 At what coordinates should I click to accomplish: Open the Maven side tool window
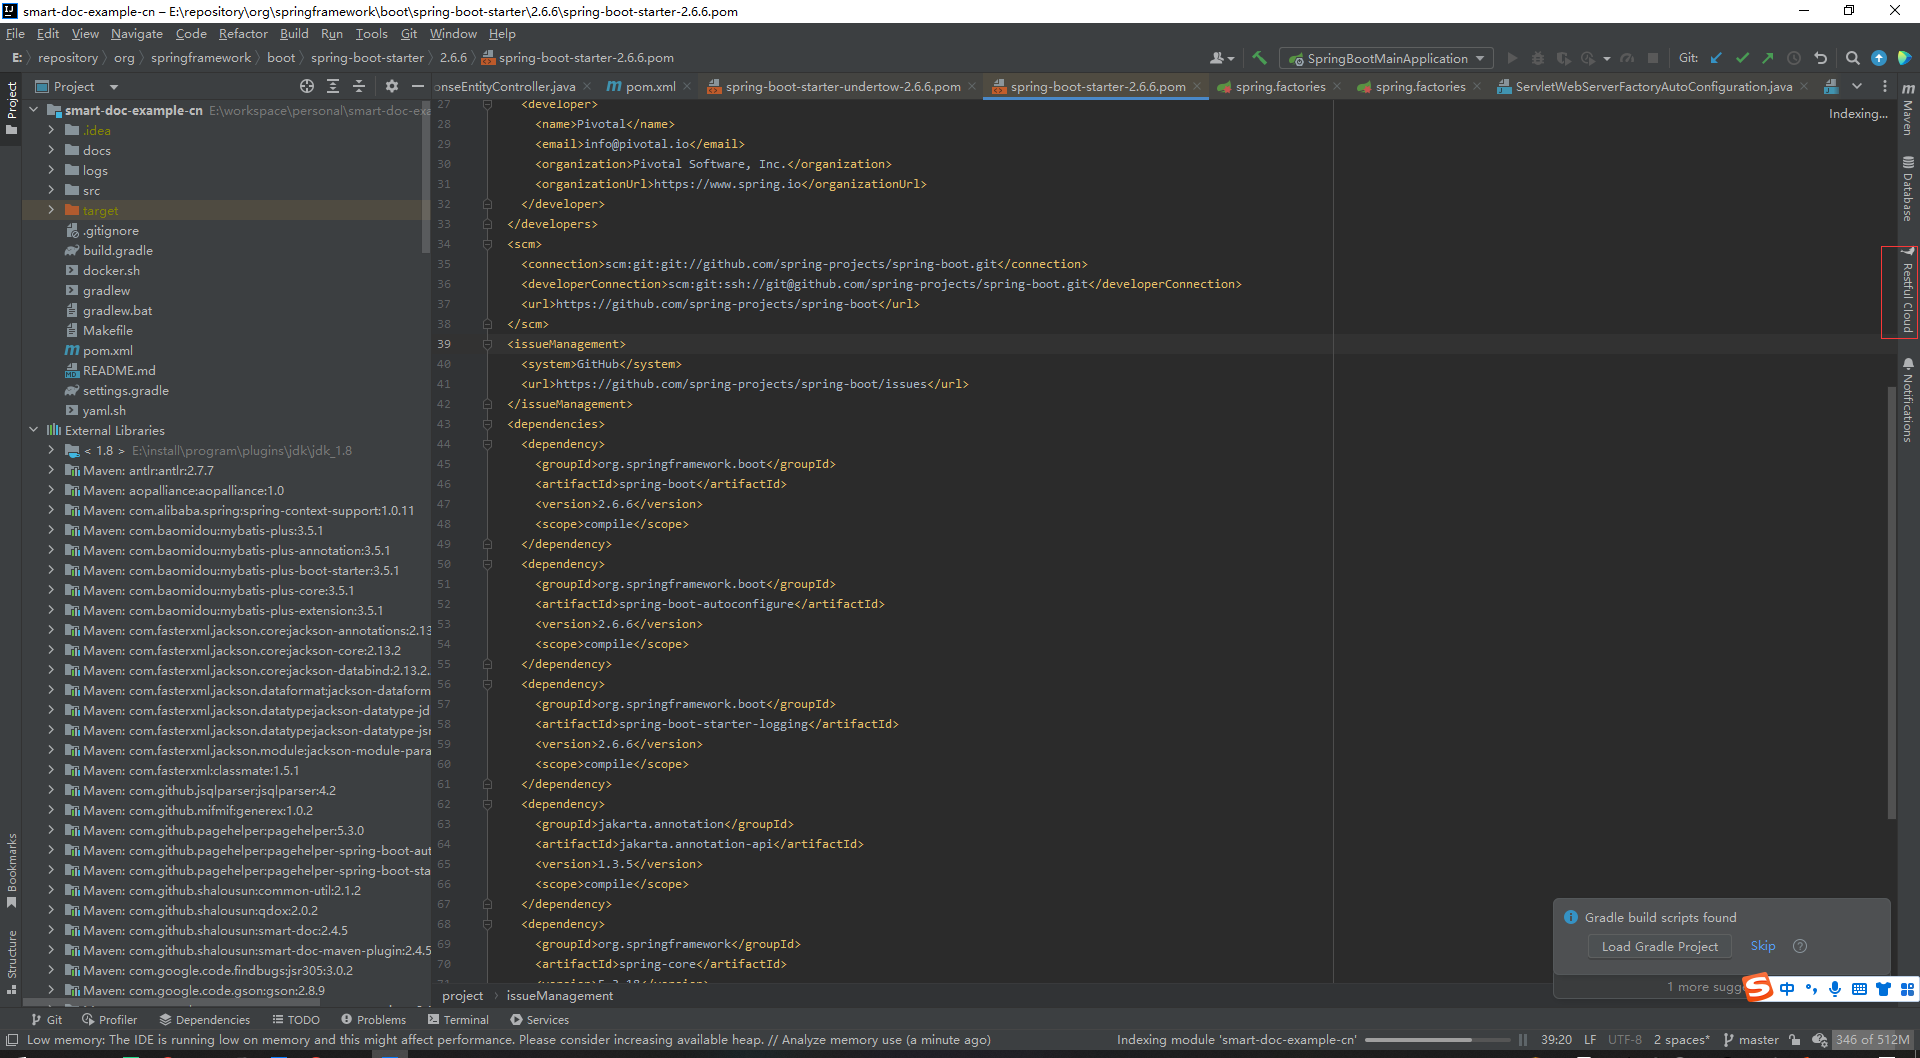coord(1908,110)
